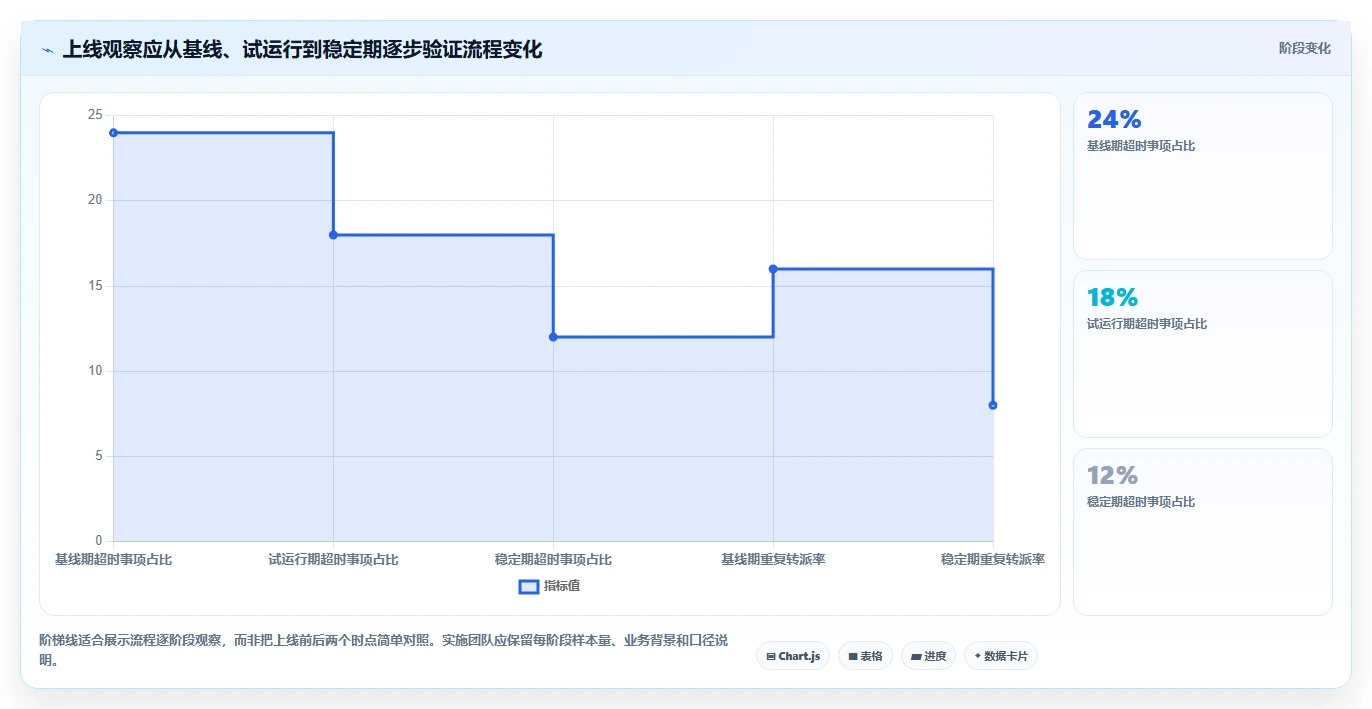Toggle the 指标值 legend swatch

pyautogui.click(x=529, y=586)
